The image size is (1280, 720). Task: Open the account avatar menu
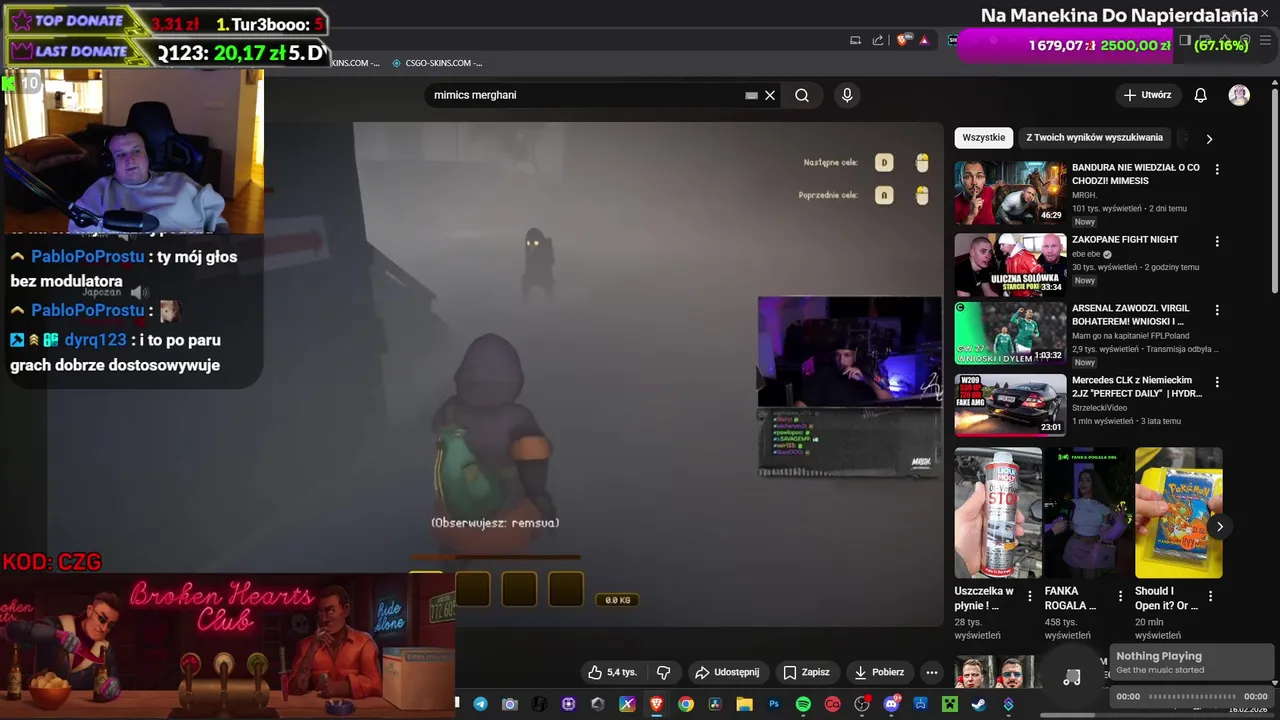[x=1239, y=95]
